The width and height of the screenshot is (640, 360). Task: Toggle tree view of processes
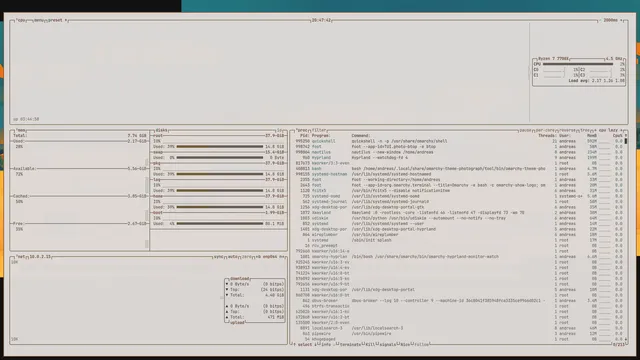(x=584, y=130)
